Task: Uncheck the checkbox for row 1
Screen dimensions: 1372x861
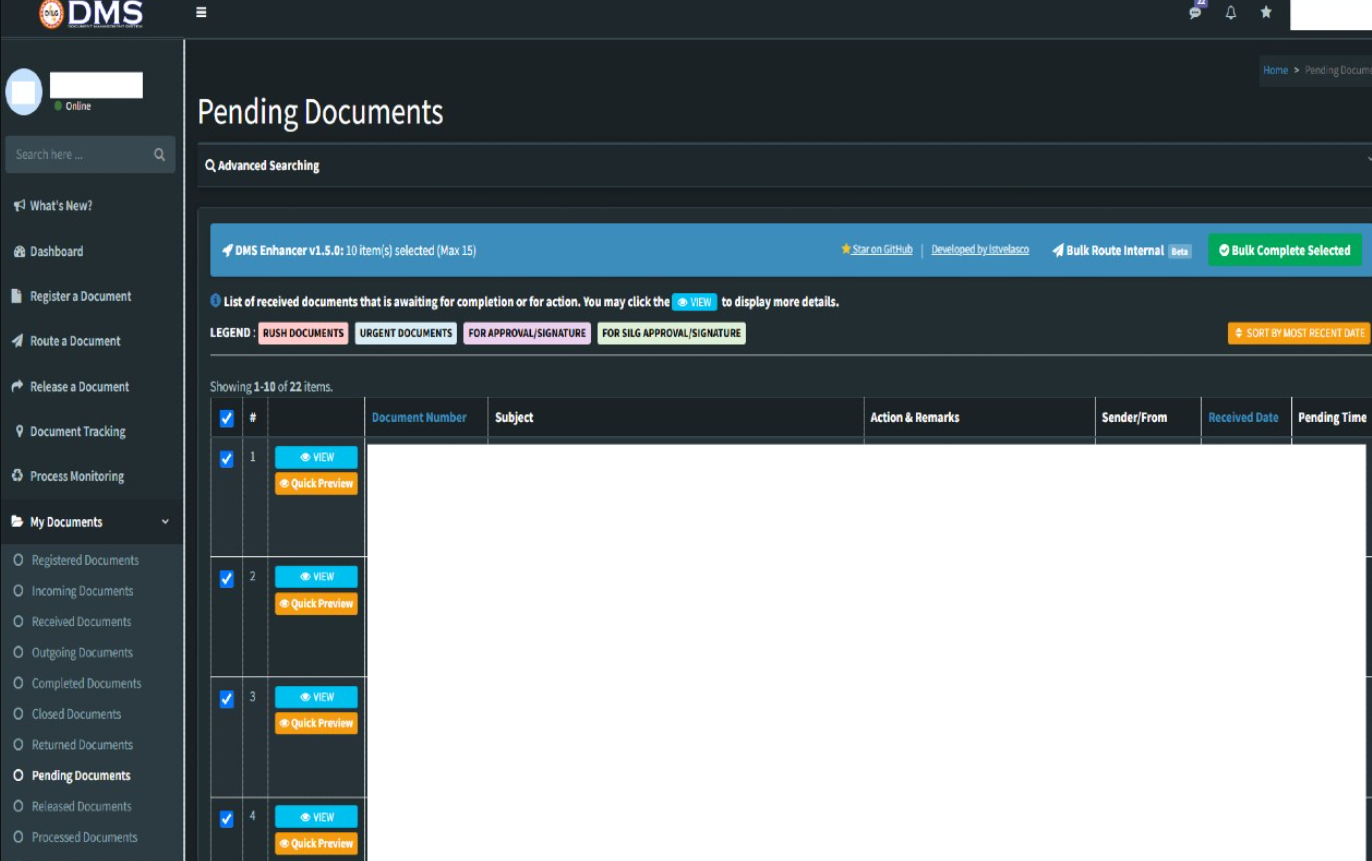Action: pyautogui.click(x=226, y=459)
